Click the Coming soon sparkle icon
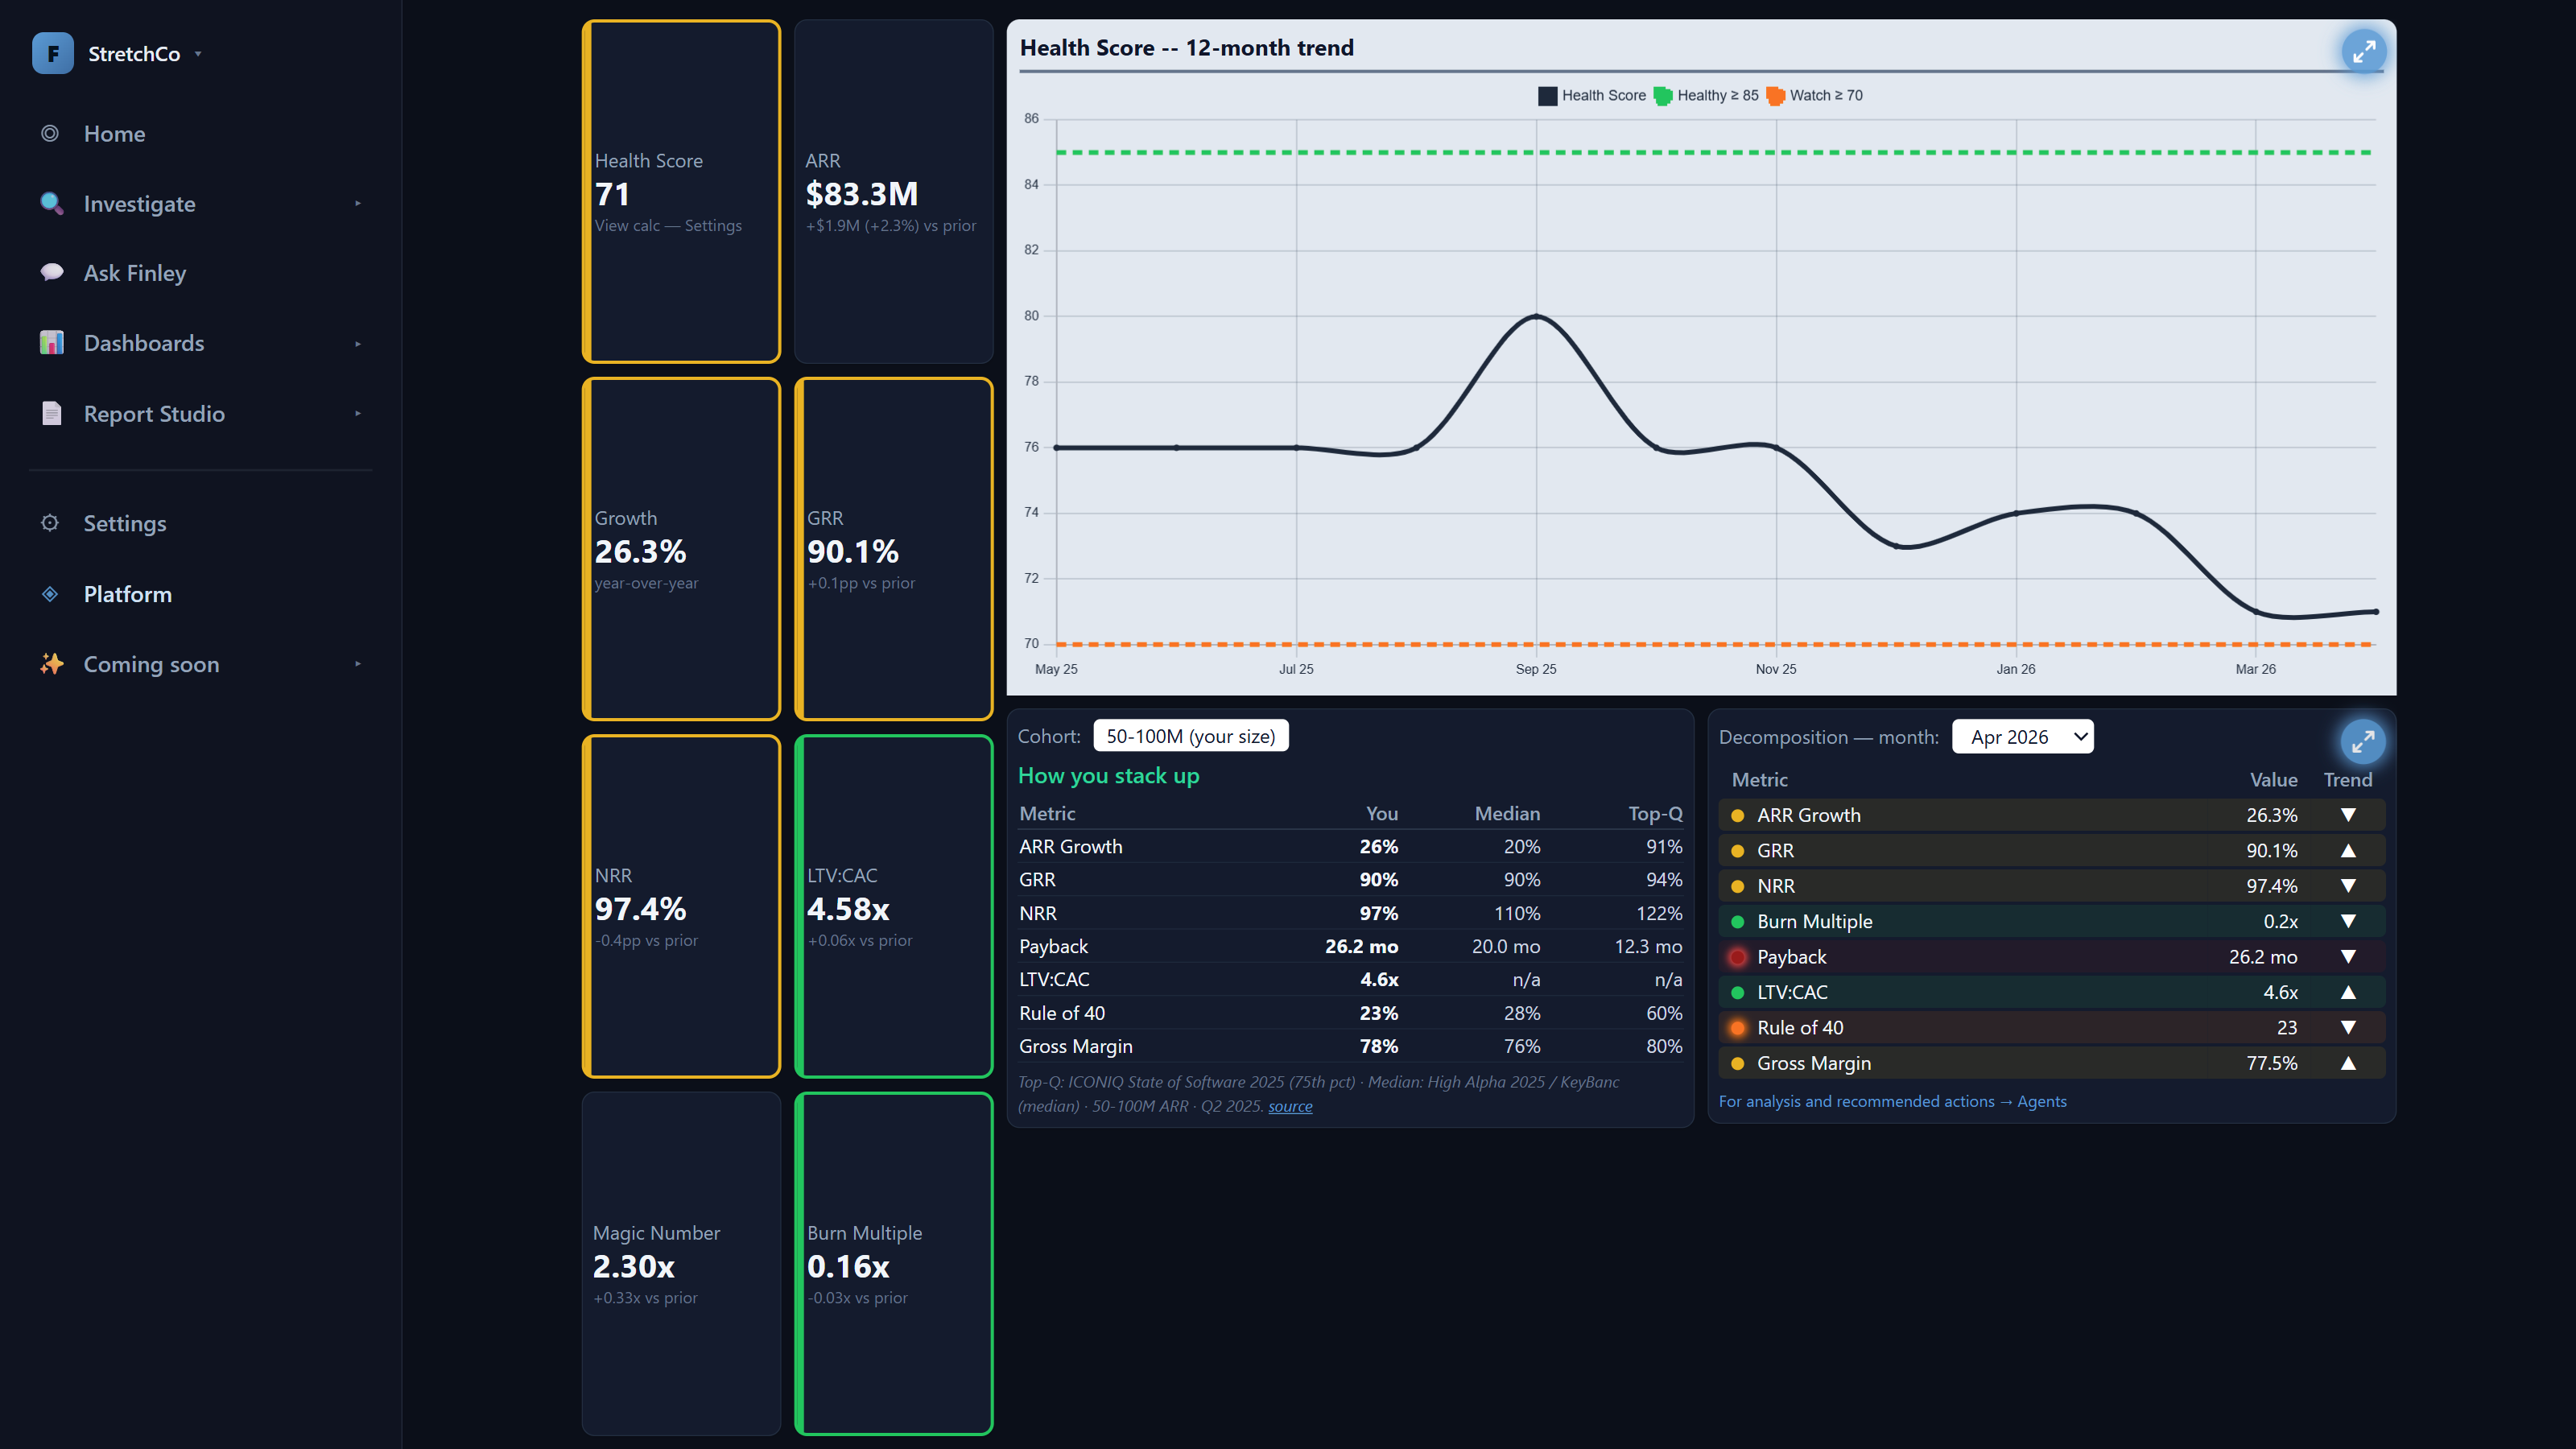2576x1449 pixels. pos(52,664)
